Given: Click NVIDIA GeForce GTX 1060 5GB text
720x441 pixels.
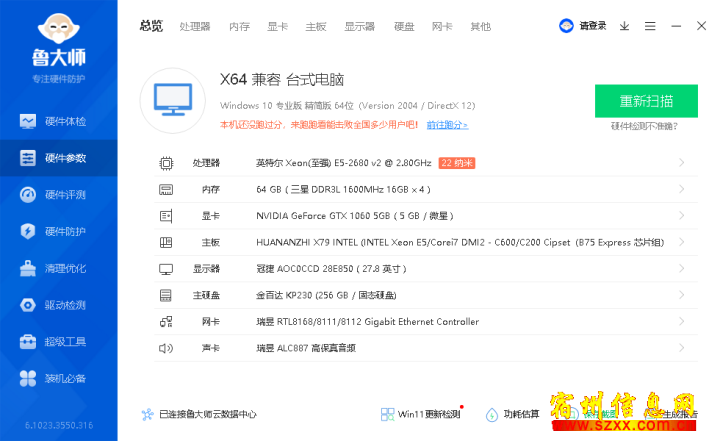Looking at the screenshot, I should (355, 216).
